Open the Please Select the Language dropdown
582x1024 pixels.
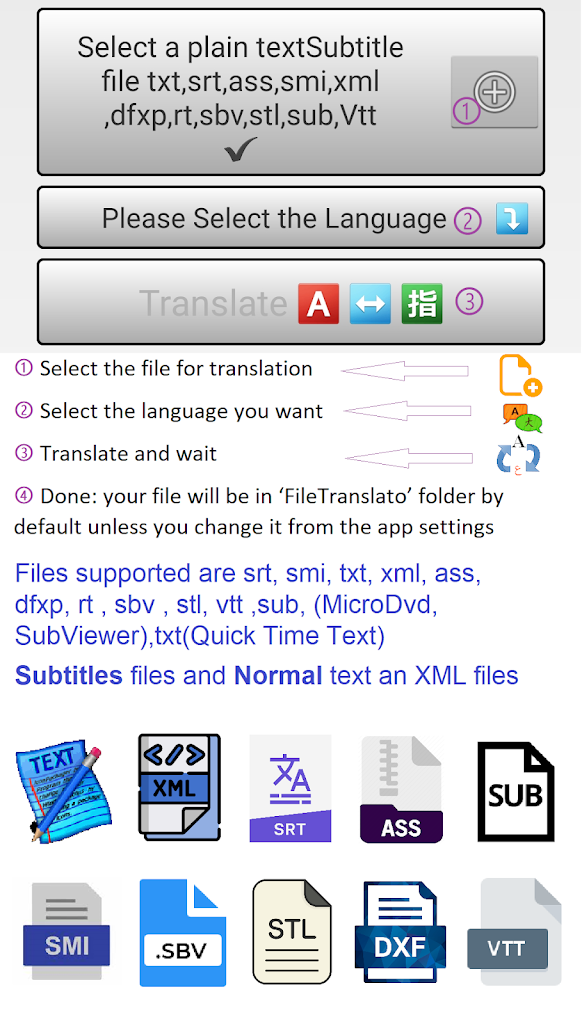(x=291, y=218)
